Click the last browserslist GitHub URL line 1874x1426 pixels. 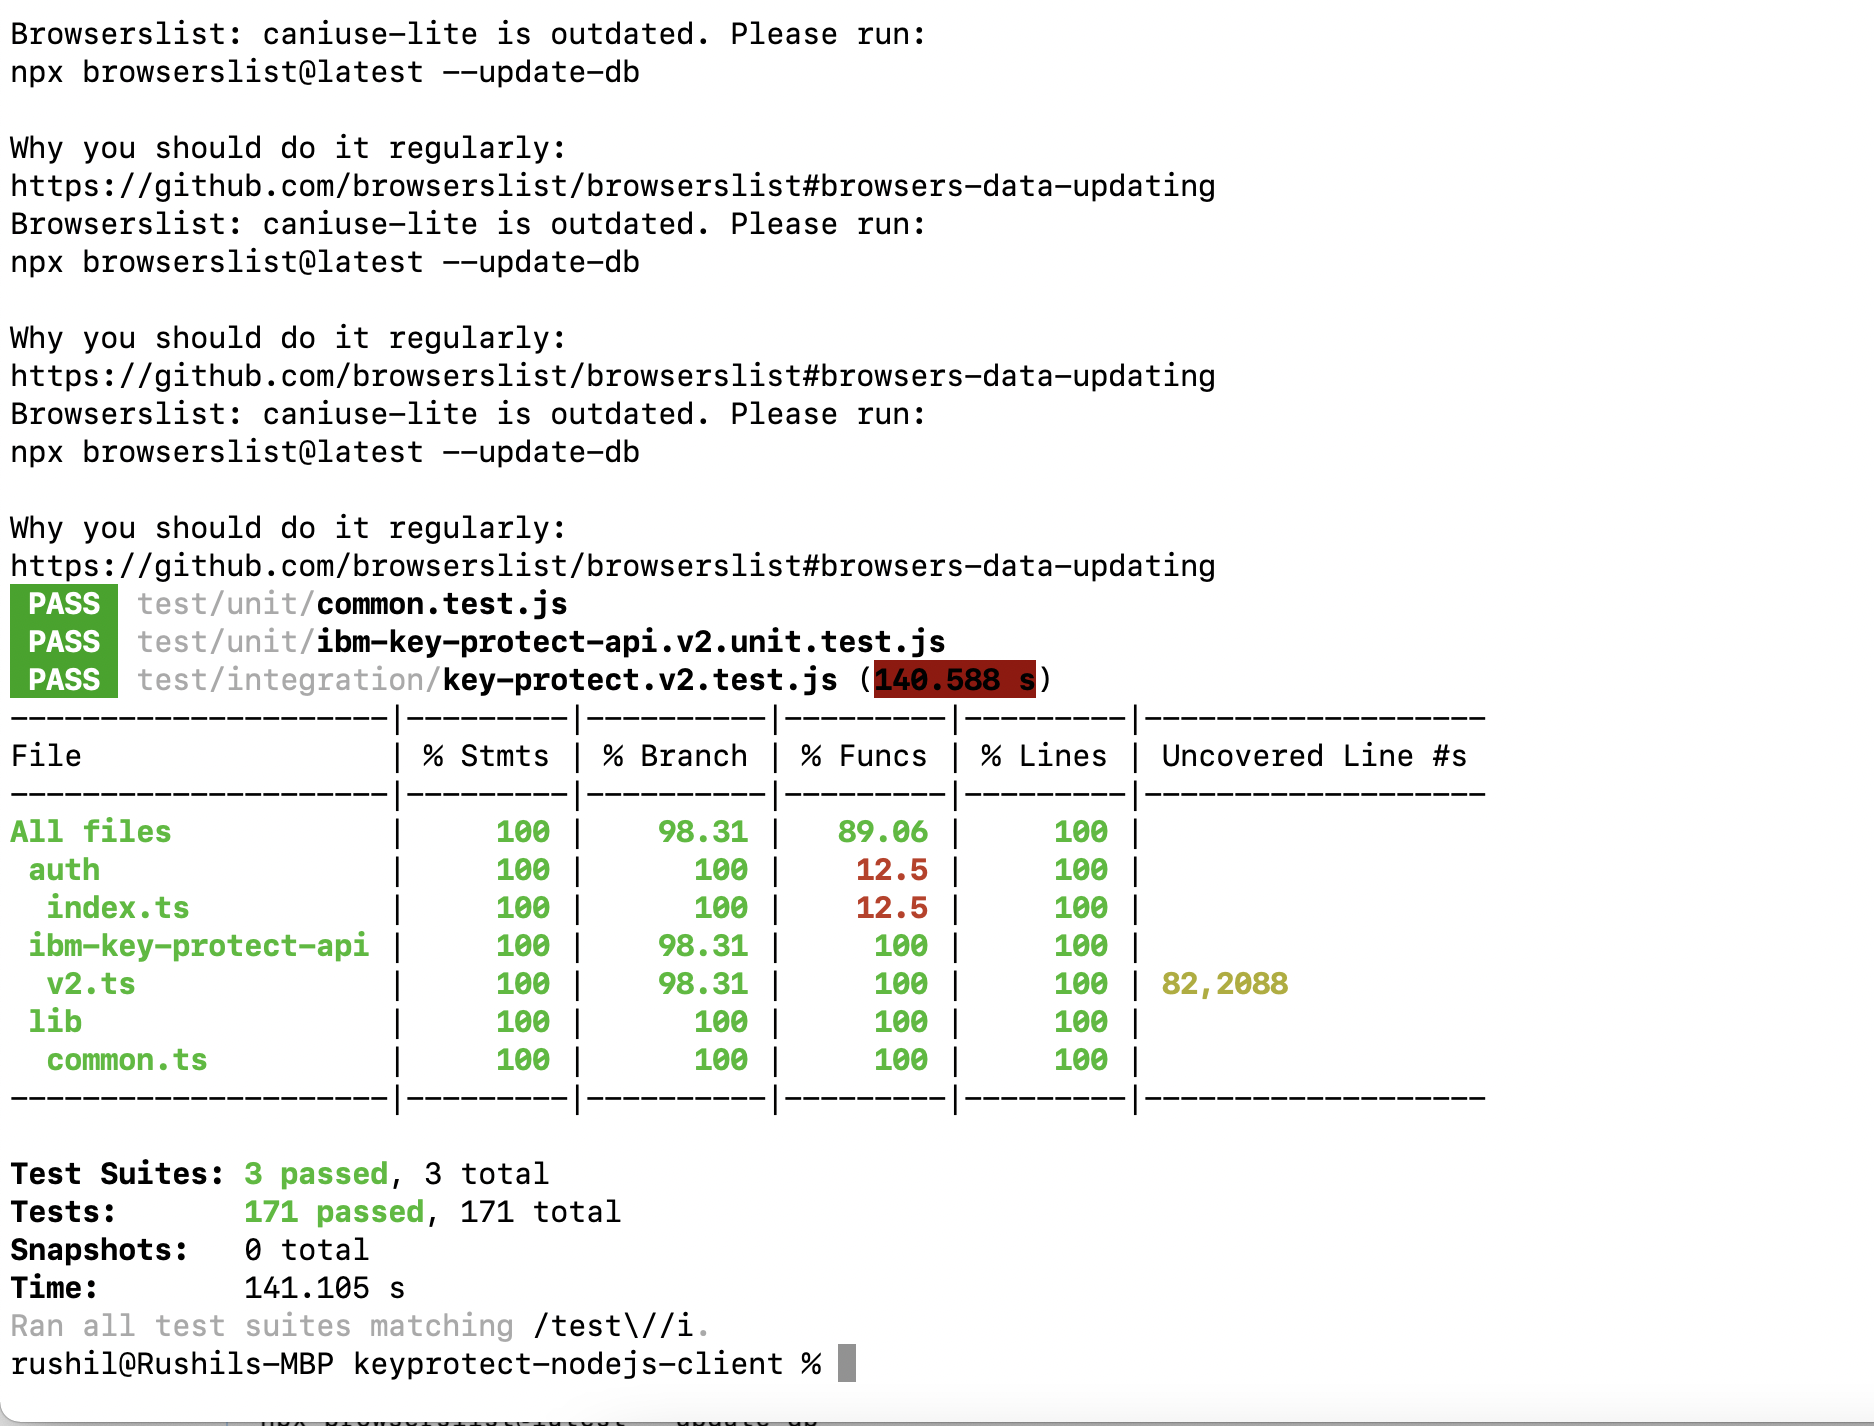coord(613,566)
